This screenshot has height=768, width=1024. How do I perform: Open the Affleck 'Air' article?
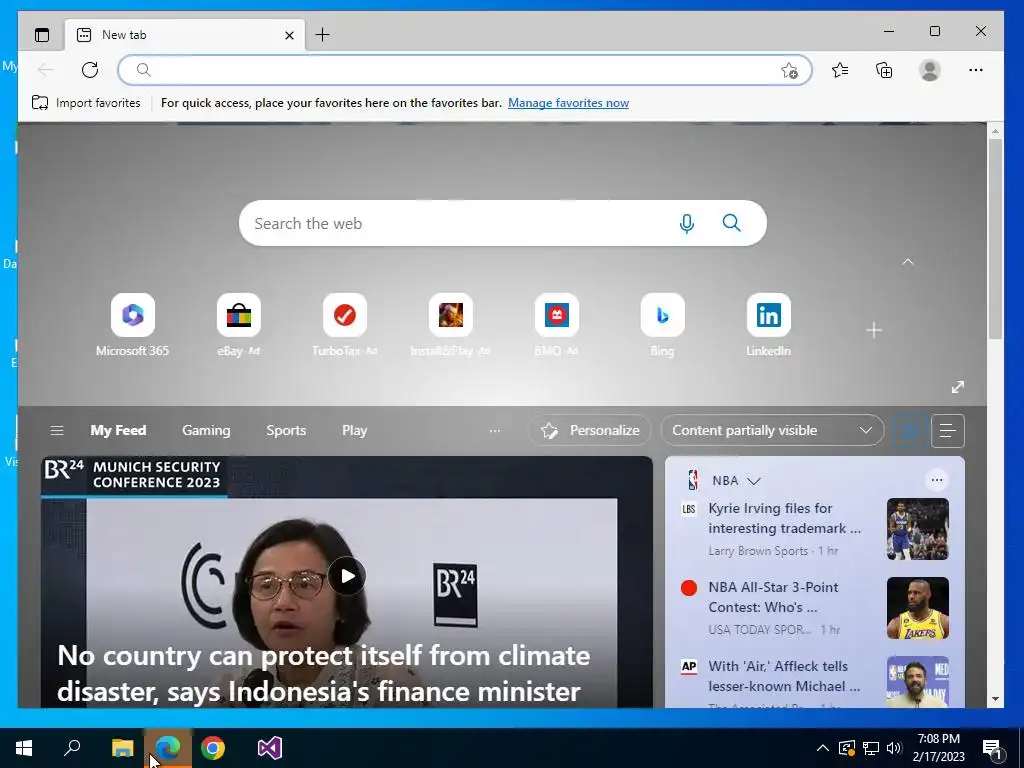point(784,676)
